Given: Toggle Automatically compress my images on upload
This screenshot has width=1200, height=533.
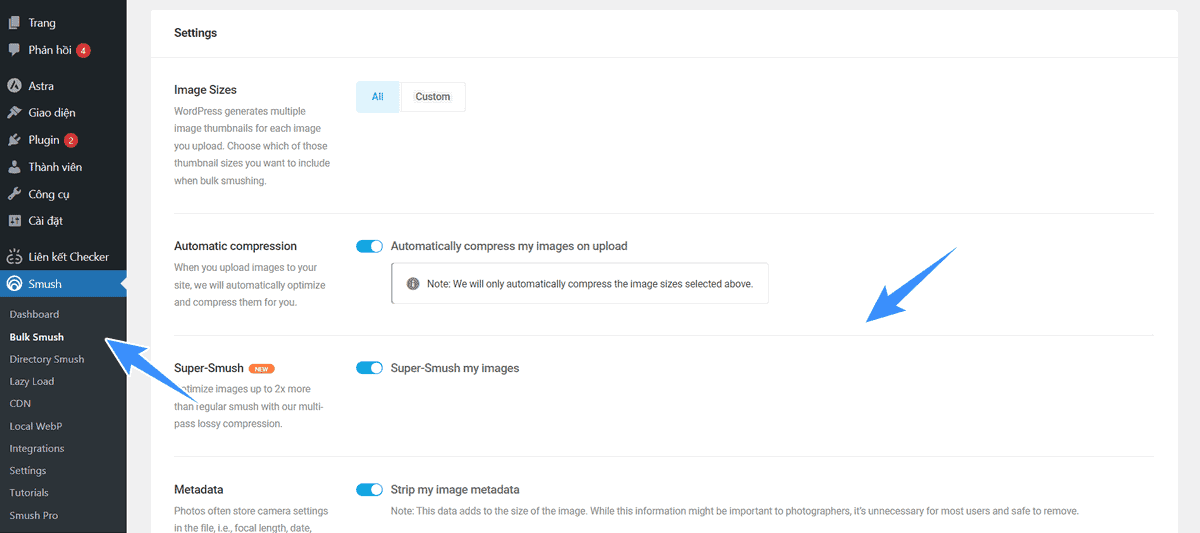Looking at the screenshot, I should pyautogui.click(x=370, y=246).
